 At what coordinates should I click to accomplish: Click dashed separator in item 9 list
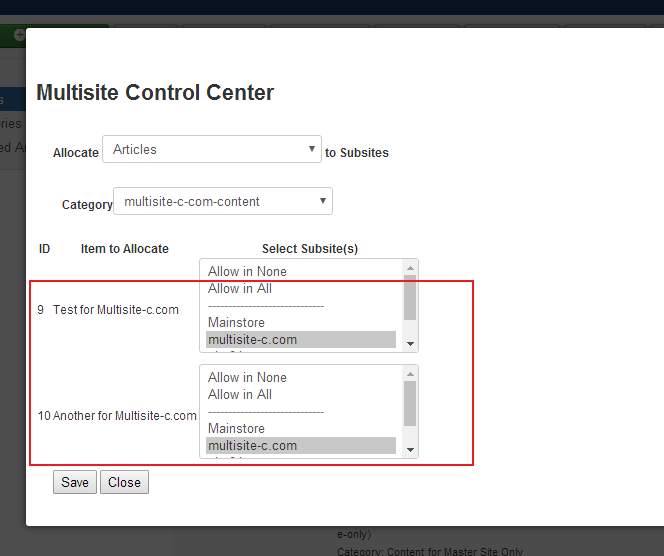point(266,306)
